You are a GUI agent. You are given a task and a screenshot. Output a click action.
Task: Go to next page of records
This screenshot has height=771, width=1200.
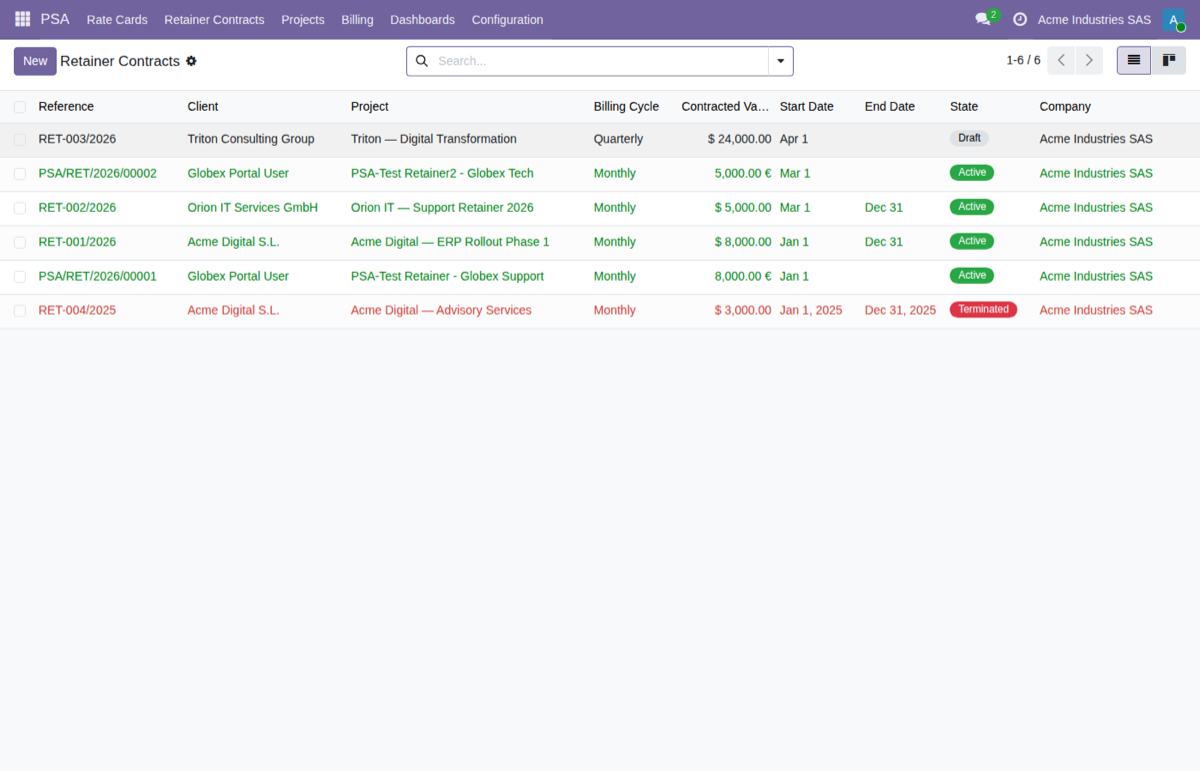coord(1090,60)
